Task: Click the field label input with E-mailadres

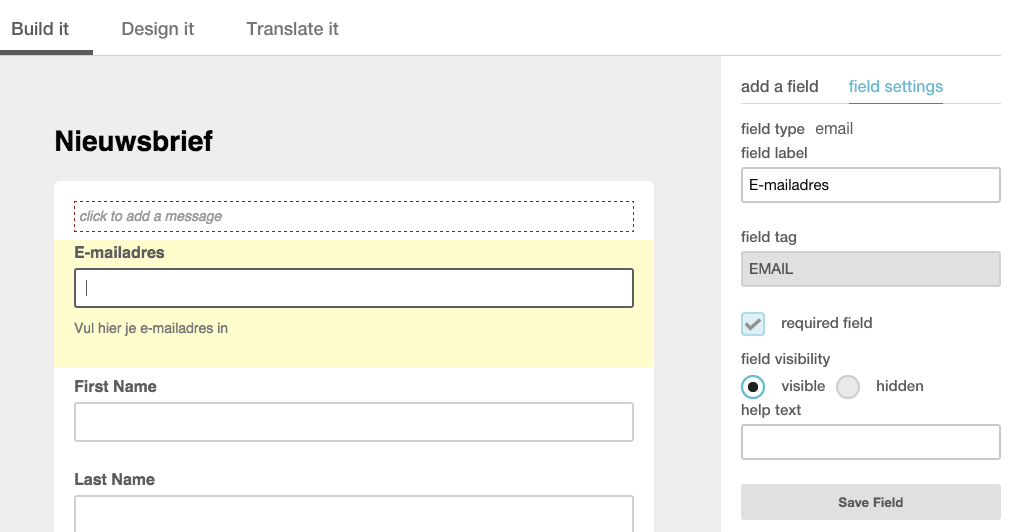Action: coord(870,185)
